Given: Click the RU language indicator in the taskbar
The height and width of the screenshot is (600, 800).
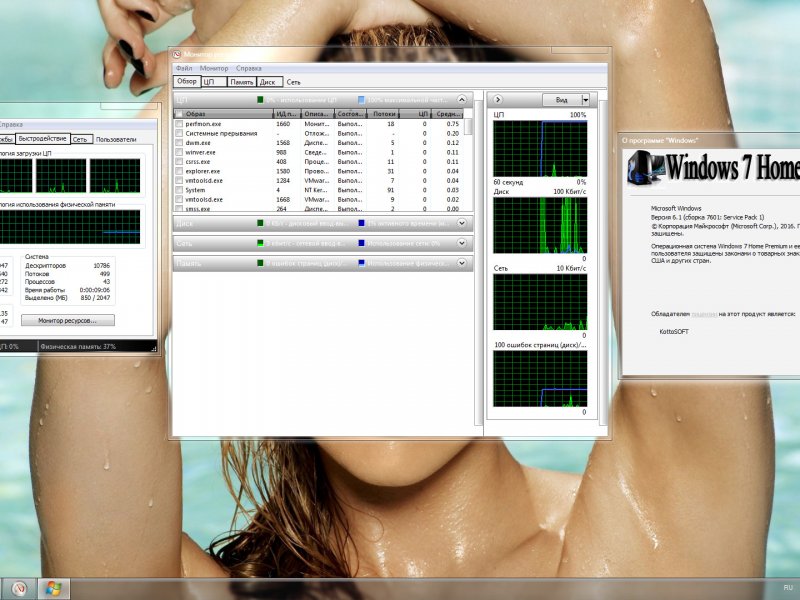Looking at the screenshot, I should (x=788, y=588).
